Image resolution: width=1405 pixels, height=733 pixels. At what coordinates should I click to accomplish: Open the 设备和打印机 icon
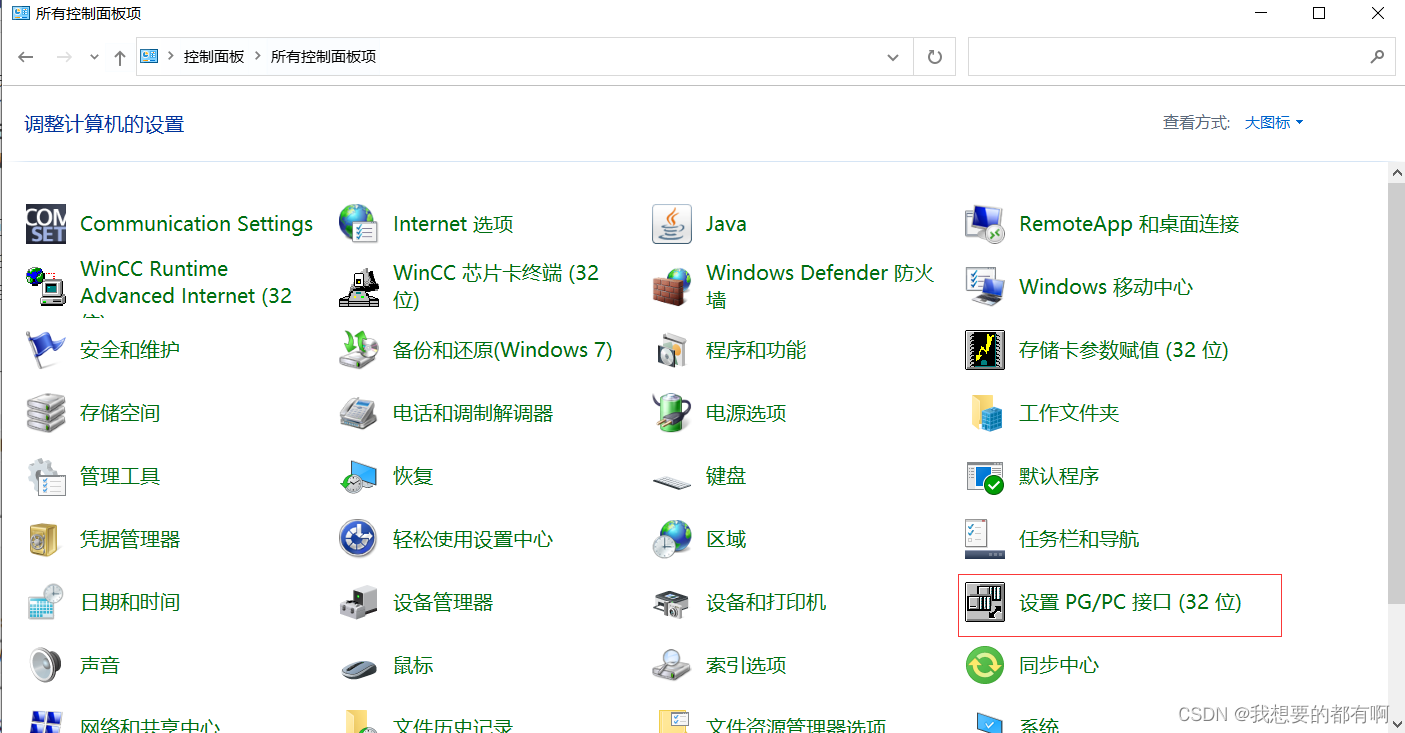coord(672,602)
